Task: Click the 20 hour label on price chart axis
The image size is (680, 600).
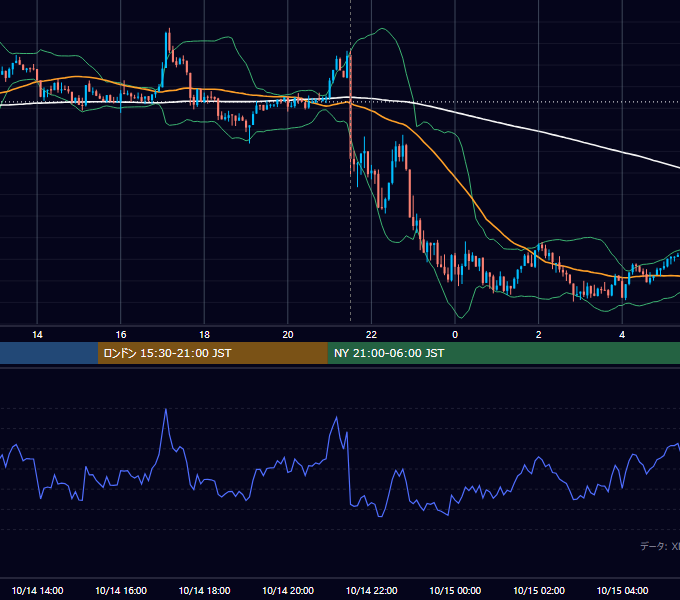Action: click(x=288, y=335)
